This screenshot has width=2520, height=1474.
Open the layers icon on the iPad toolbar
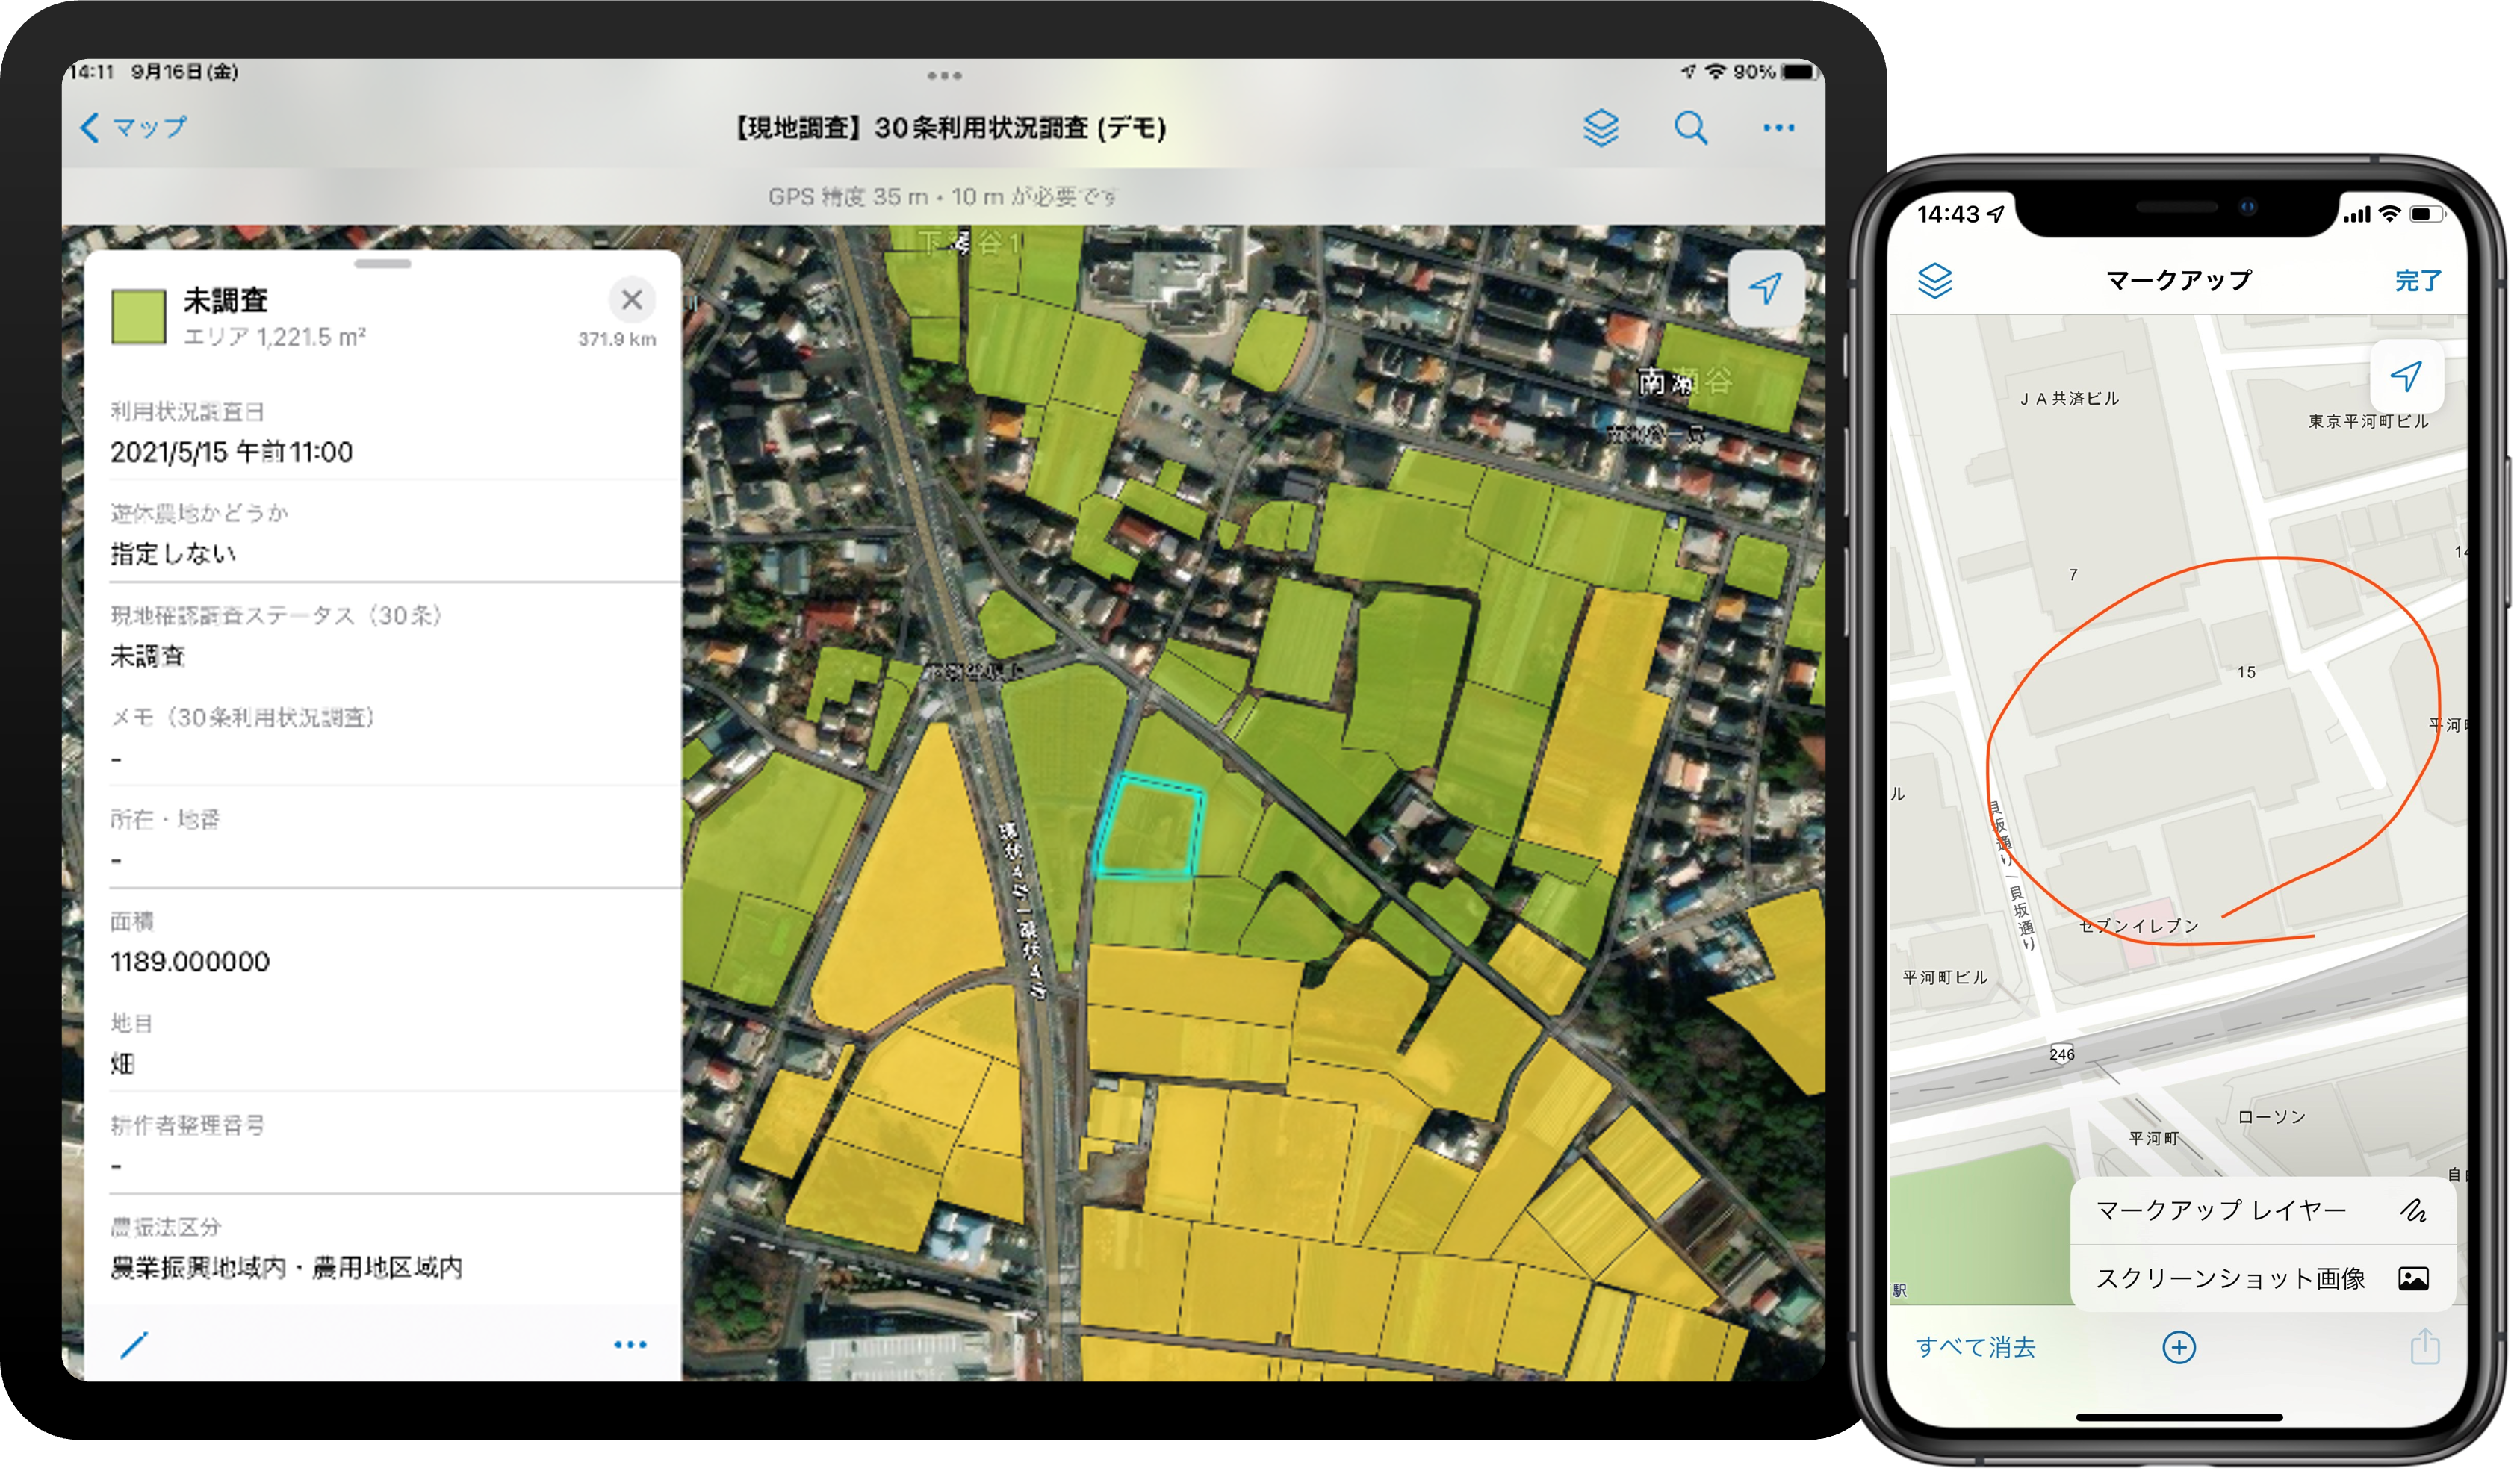[x=1600, y=128]
